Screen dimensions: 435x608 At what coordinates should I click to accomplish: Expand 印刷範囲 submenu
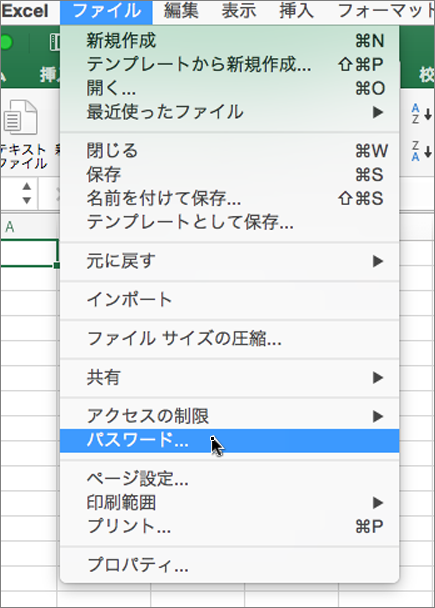230,503
